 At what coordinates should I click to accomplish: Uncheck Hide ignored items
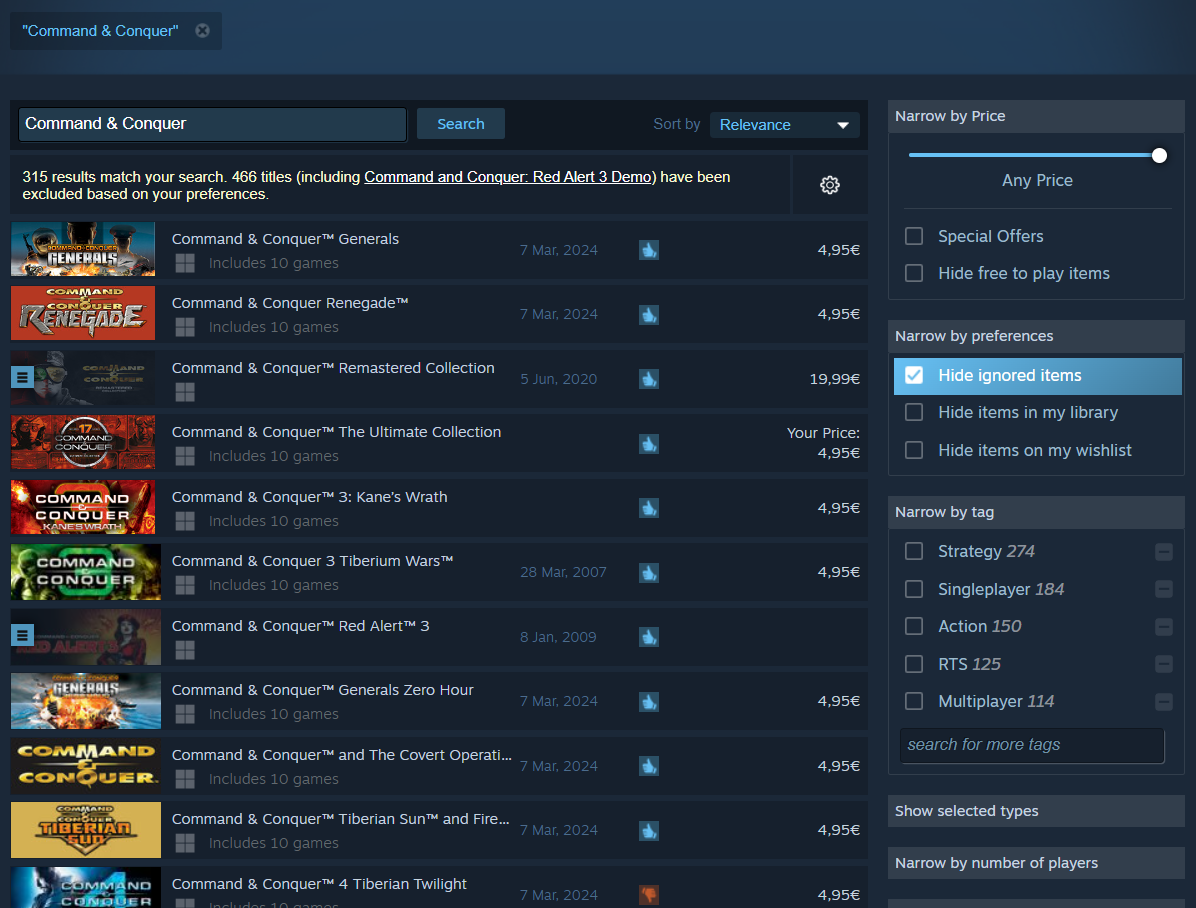click(x=914, y=375)
